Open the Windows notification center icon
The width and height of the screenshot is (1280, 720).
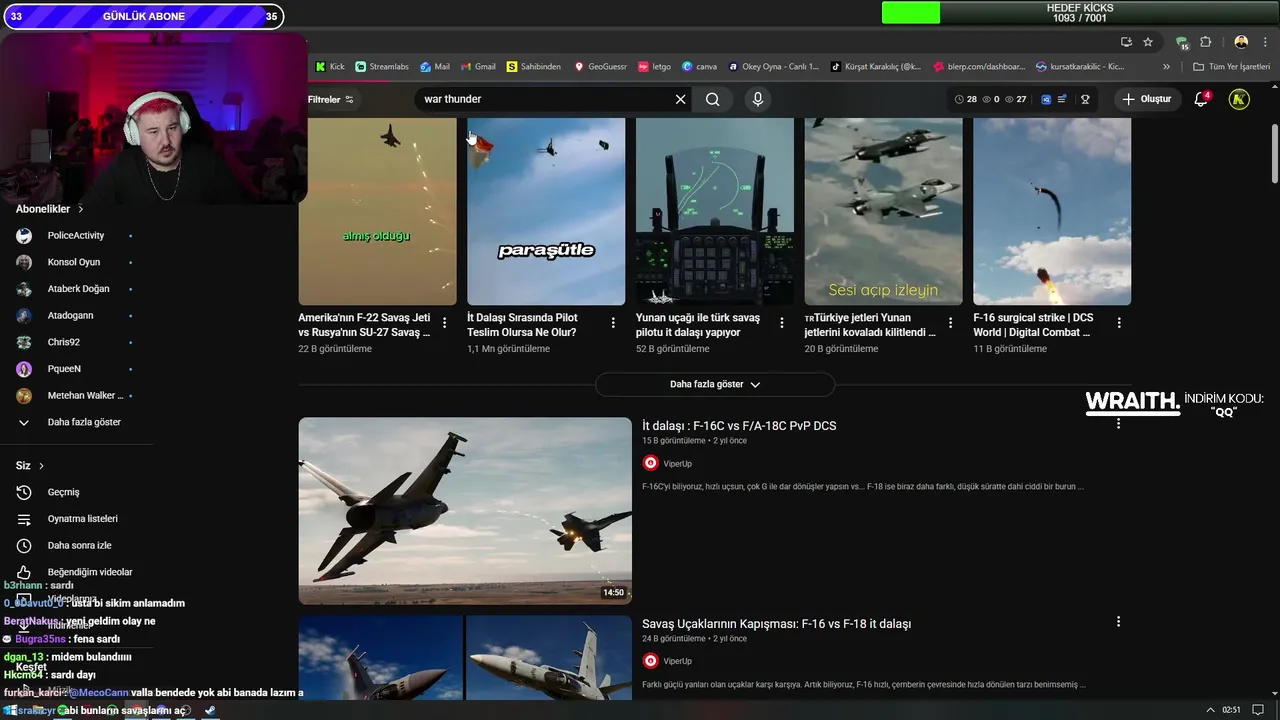(x=1258, y=710)
